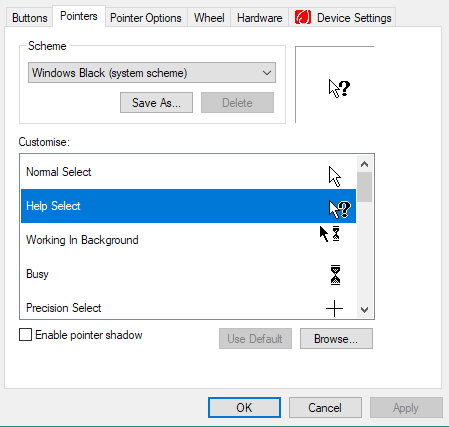
Task: Open the Hardware tab
Action: click(260, 18)
